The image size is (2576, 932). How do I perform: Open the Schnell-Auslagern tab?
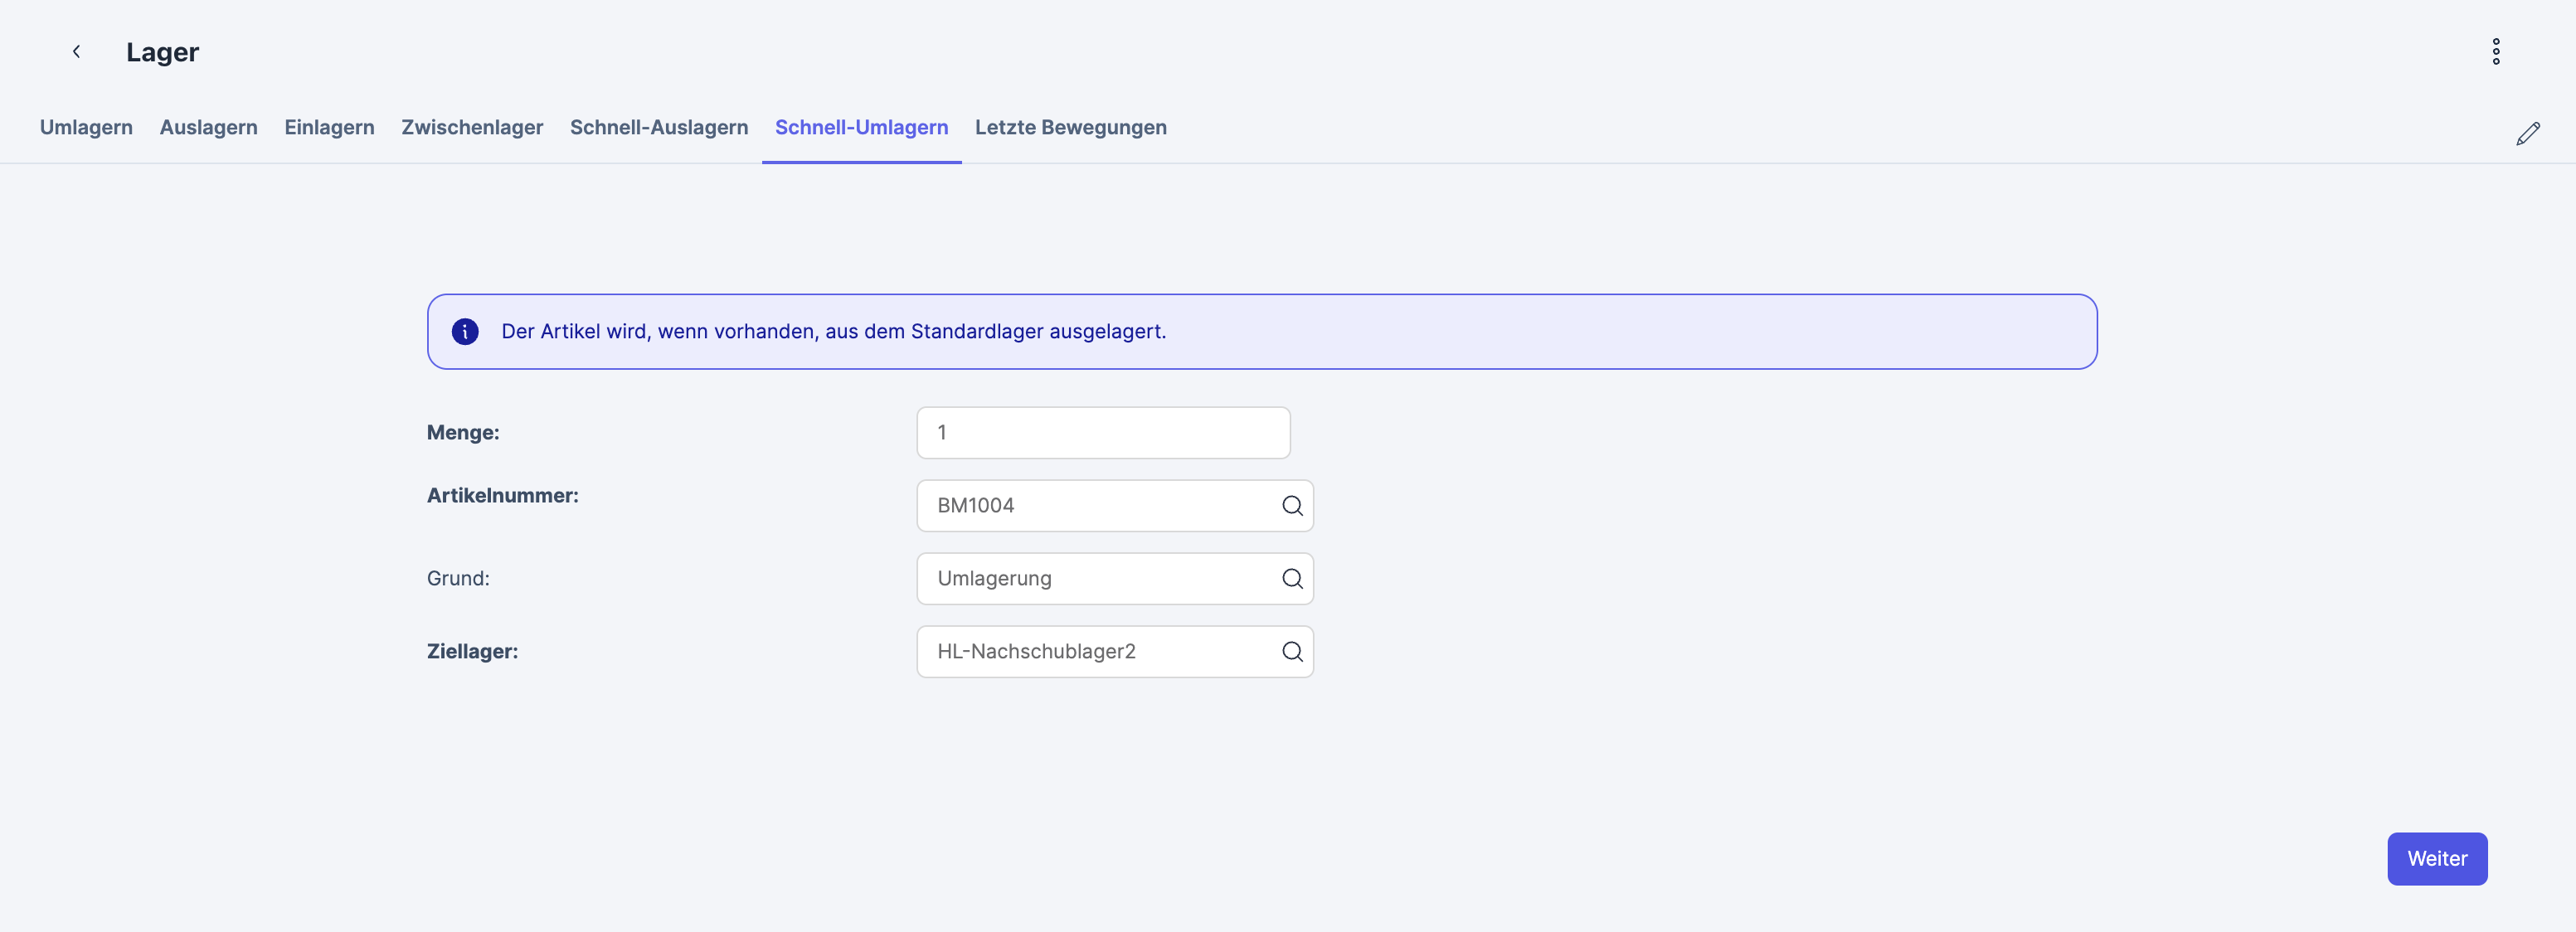pyautogui.click(x=658, y=127)
